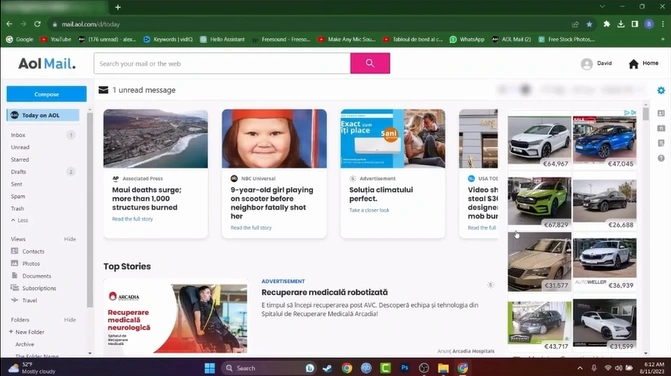Screen dimensions: 671x376
Task: Click the search mail input field
Action: click(x=222, y=63)
